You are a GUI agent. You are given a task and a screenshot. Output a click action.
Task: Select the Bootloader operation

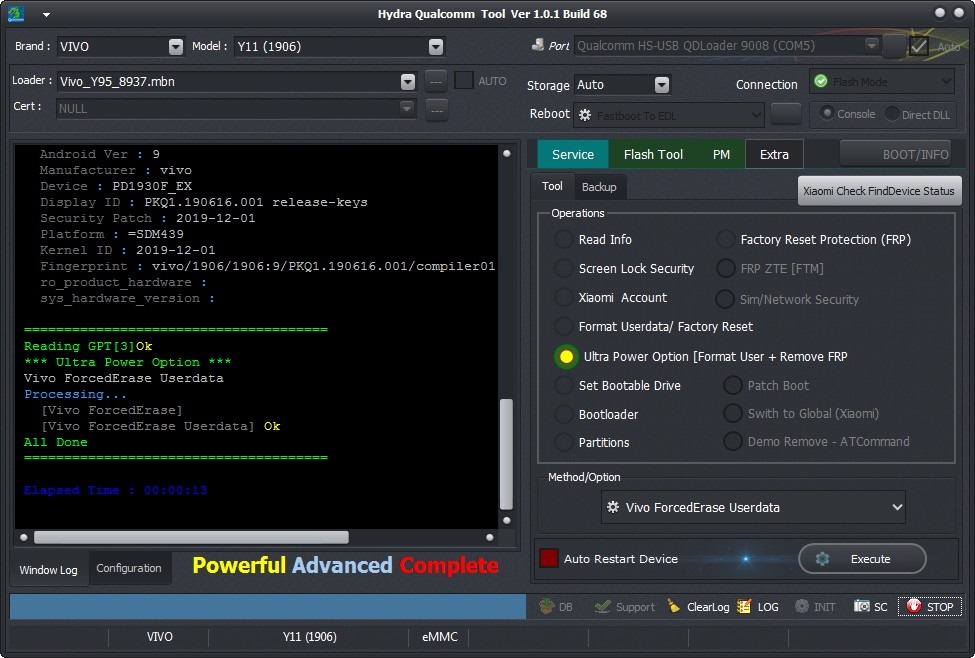click(x=564, y=414)
